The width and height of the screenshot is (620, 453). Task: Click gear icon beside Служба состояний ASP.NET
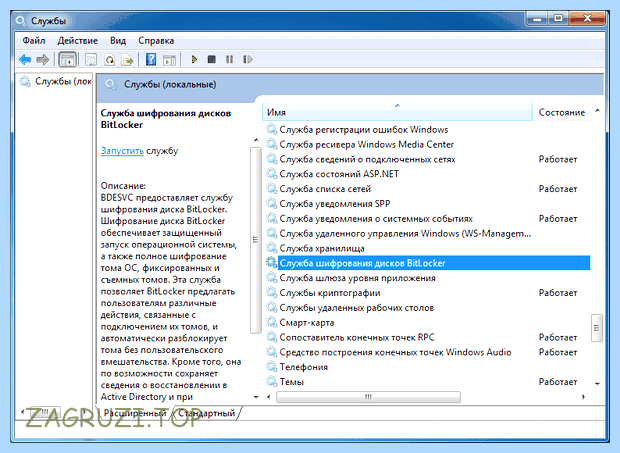coord(272,174)
